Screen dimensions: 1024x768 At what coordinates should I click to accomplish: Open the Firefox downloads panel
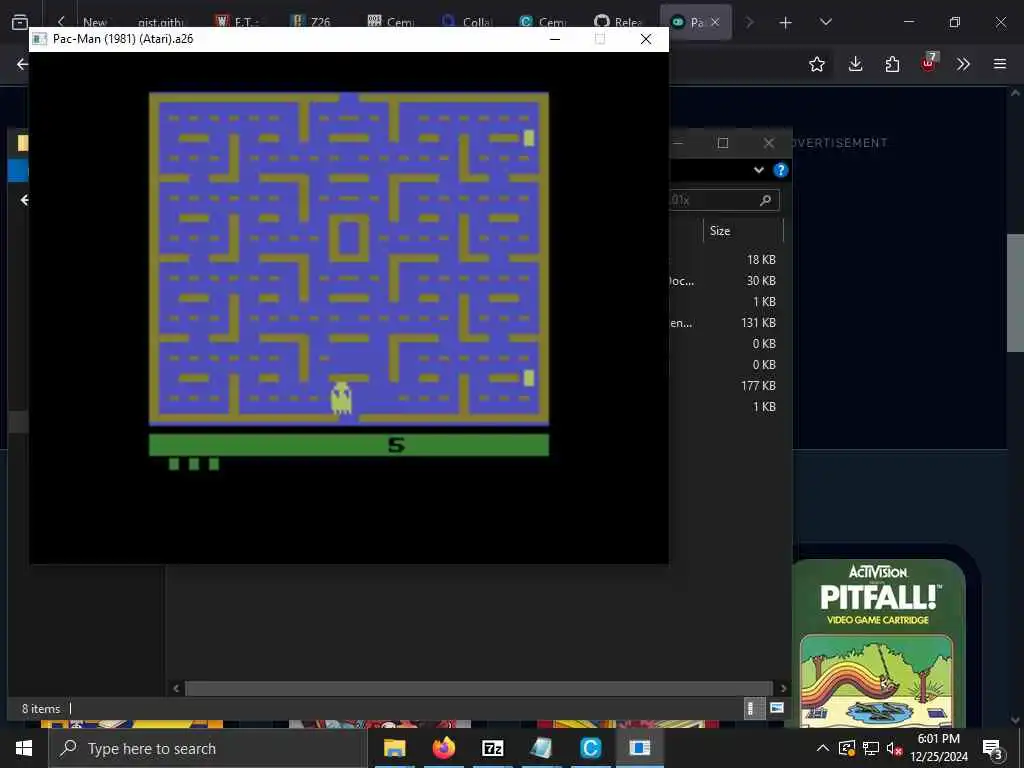(x=856, y=64)
